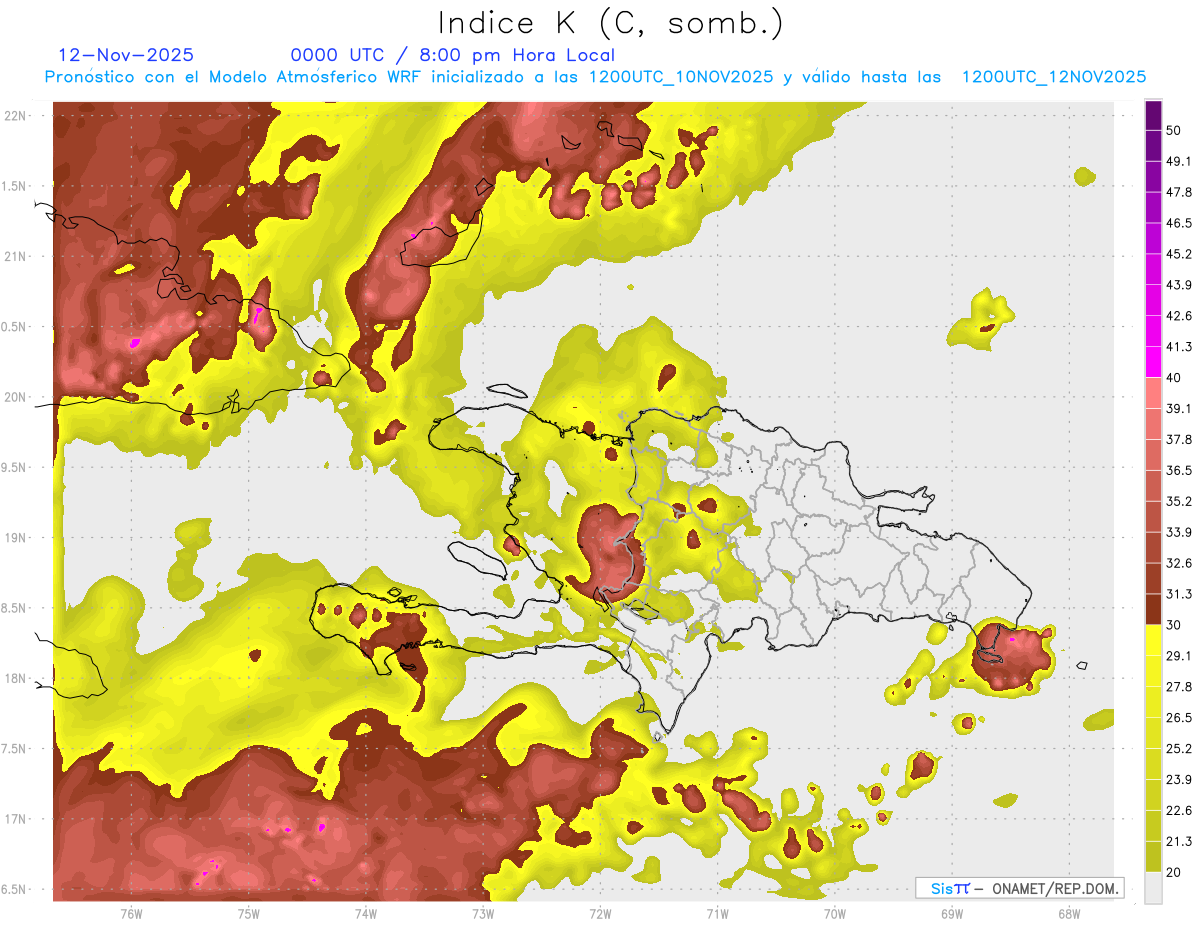
Task: Click the "29.1" color bar label
Action: click(1179, 656)
